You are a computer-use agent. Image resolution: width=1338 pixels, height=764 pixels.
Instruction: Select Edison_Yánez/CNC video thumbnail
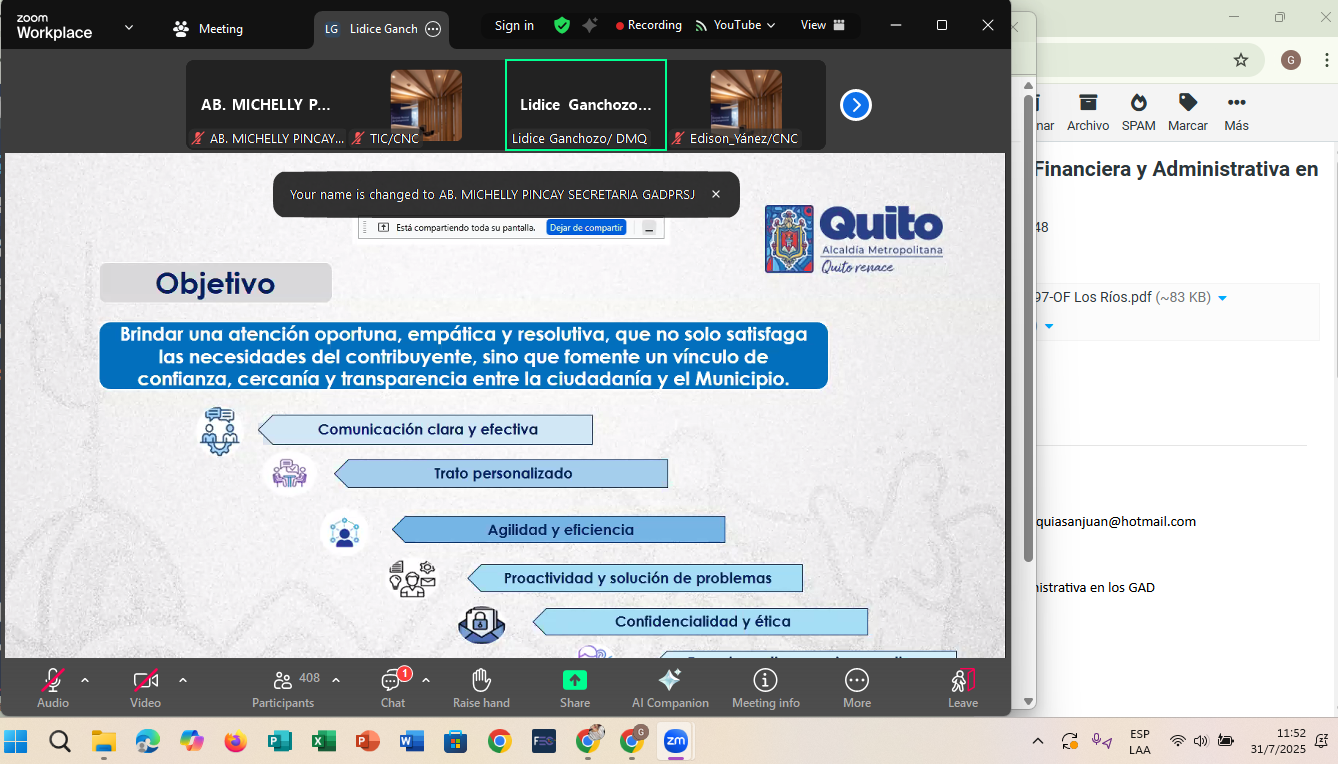tap(746, 105)
